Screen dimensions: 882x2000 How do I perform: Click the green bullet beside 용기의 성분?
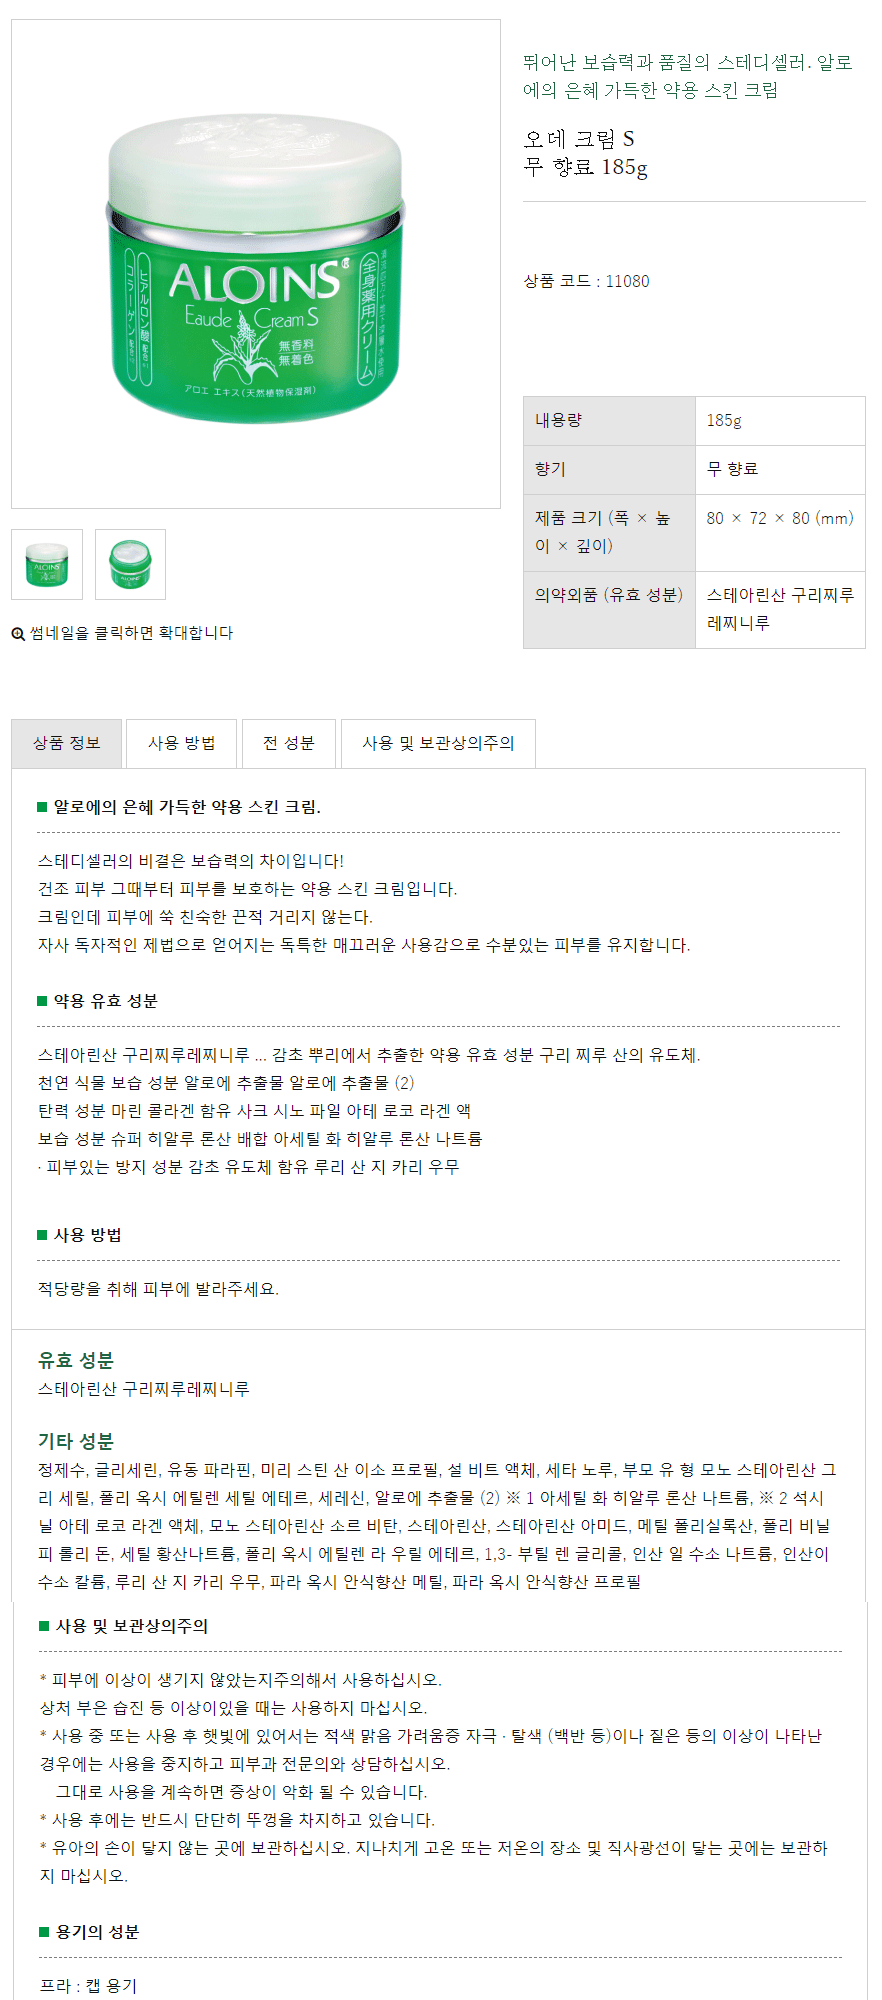(x=44, y=1932)
